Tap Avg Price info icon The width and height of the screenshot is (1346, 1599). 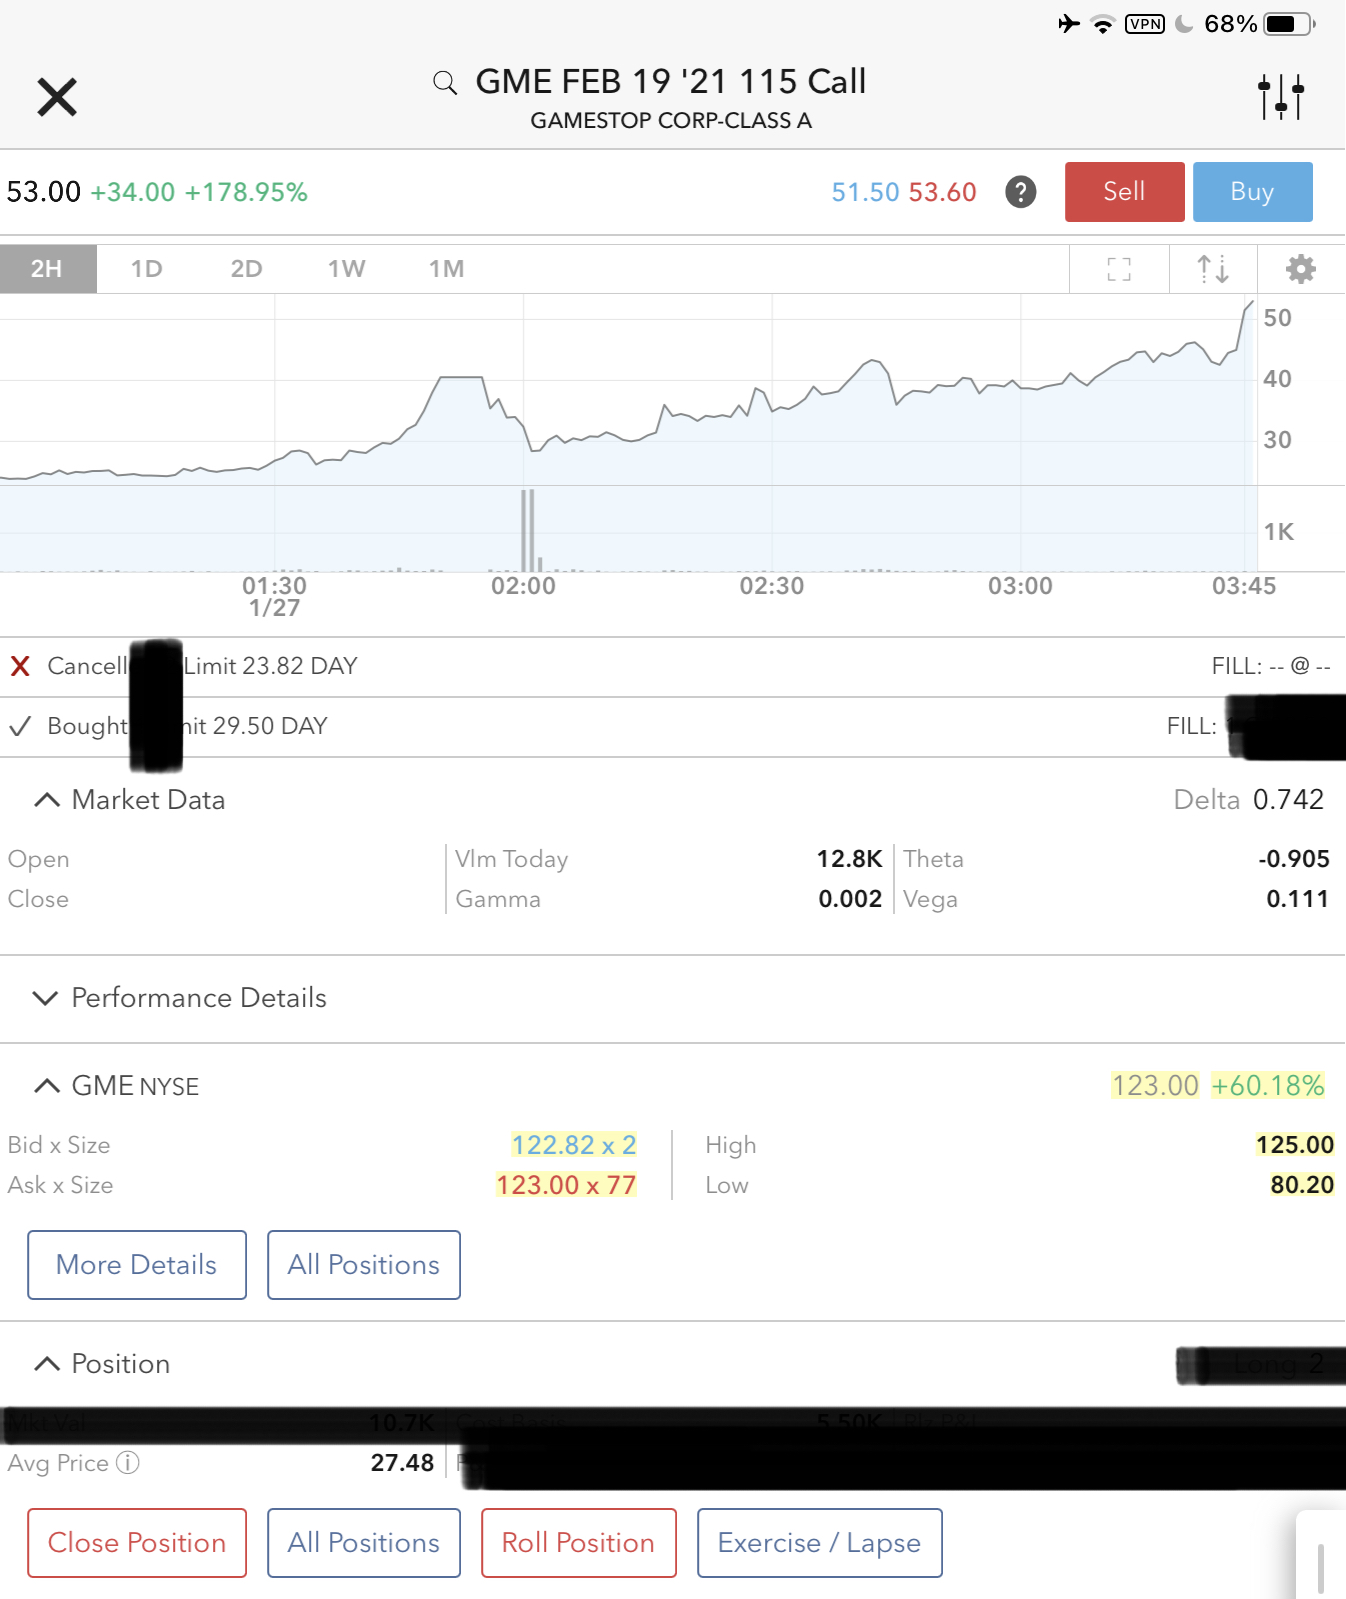[x=128, y=1463]
